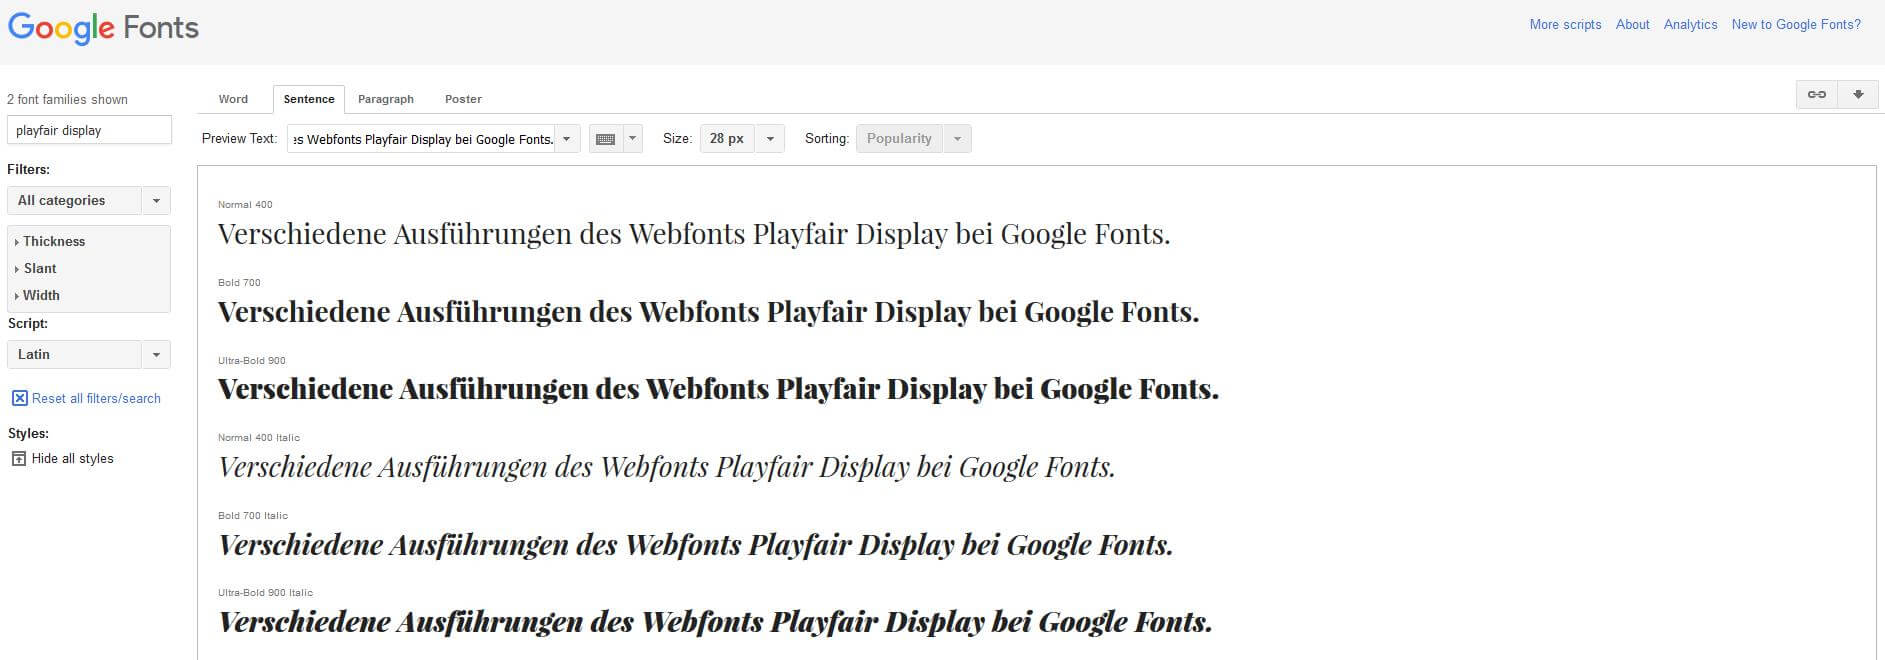Click the Ultra-Bold 900 Italic preview sentence
Image resolution: width=1885 pixels, height=660 pixels.
tap(715, 622)
